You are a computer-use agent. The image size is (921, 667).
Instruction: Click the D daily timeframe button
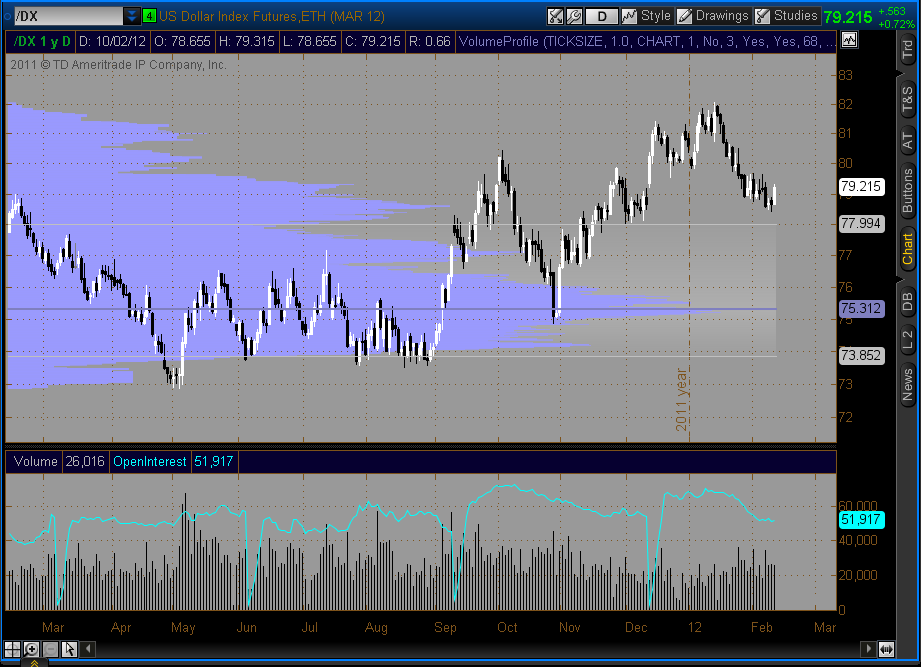[x=601, y=16]
